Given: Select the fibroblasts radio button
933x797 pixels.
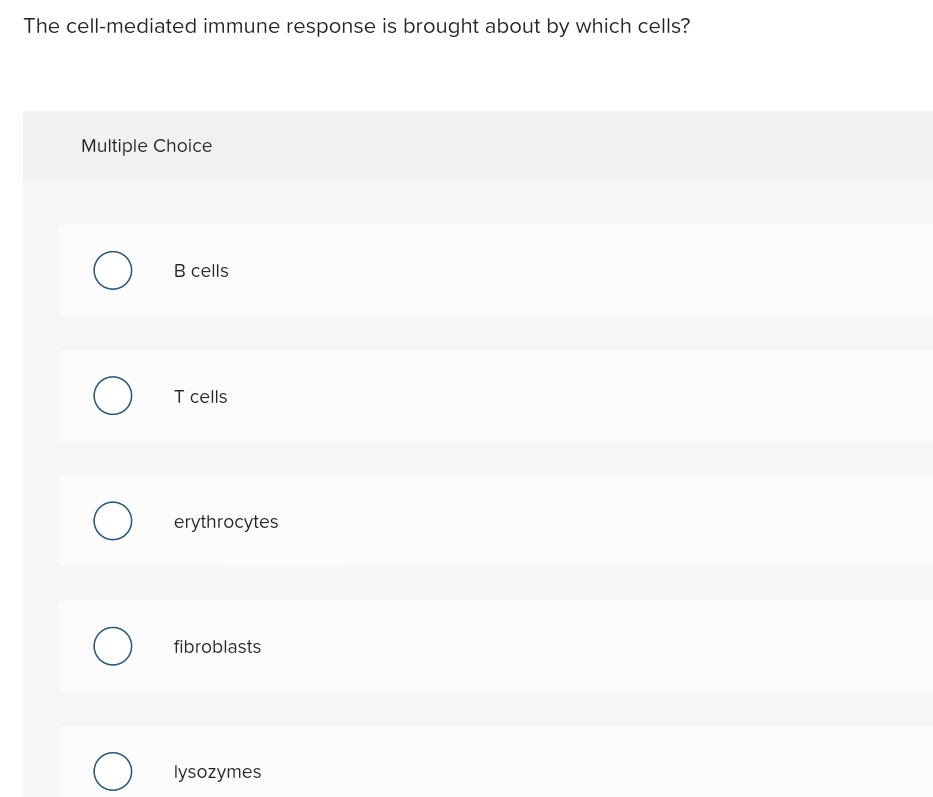Looking at the screenshot, I should 113,645.
